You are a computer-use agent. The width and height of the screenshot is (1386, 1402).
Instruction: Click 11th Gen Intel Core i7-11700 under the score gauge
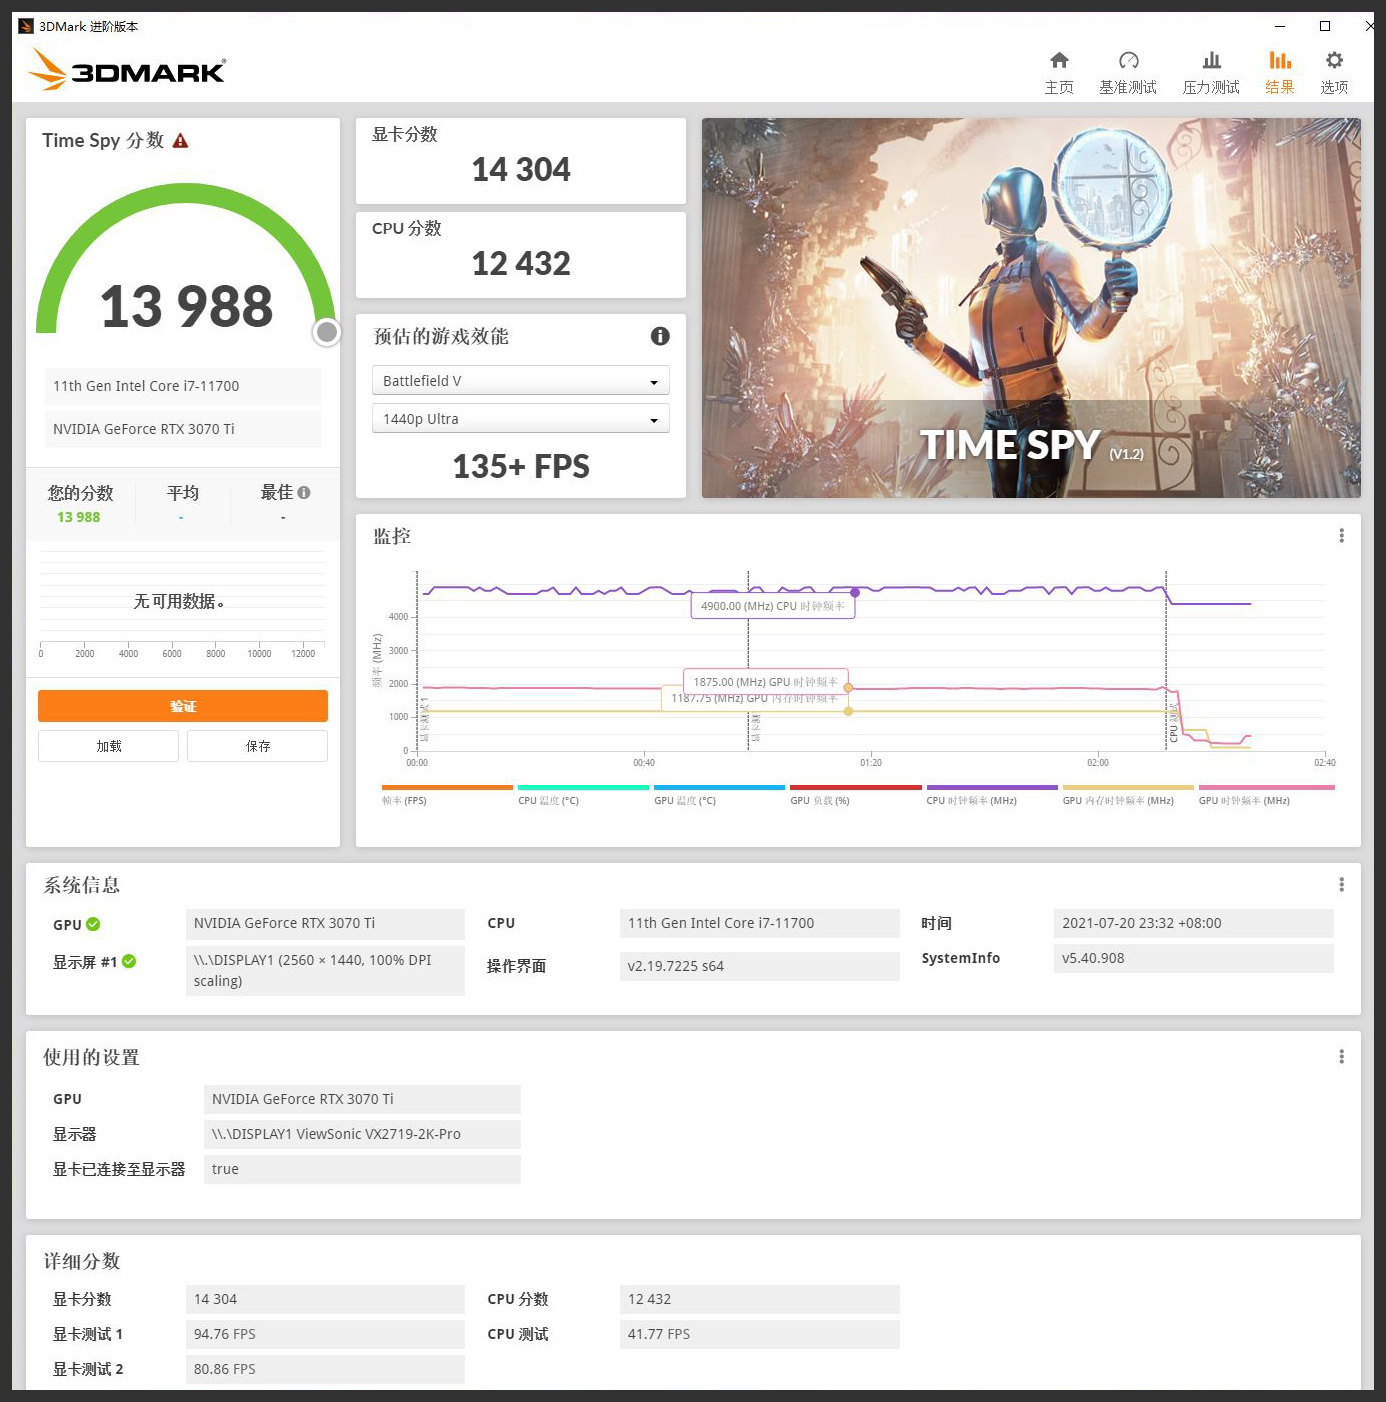coord(183,386)
